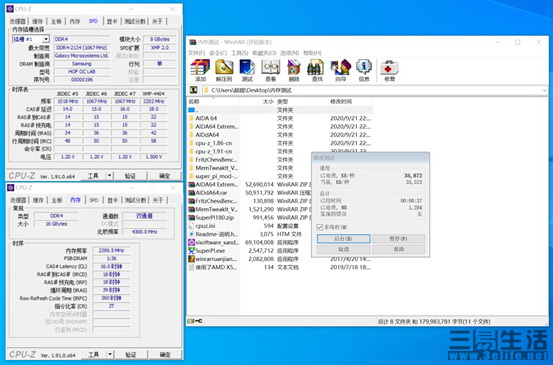Select the AIDA64 Extrem... ZIP row sized 52,690,014
Screen dimensions: 553x365
point(250,184)
